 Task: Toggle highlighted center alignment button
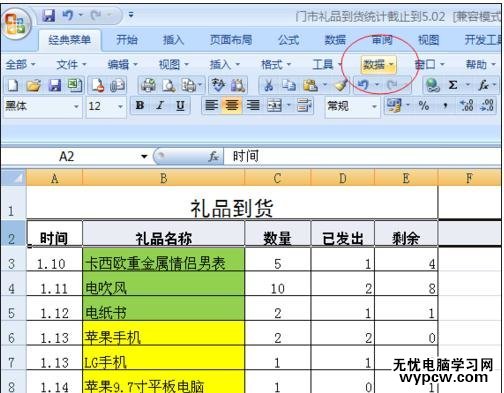[232, 106]
